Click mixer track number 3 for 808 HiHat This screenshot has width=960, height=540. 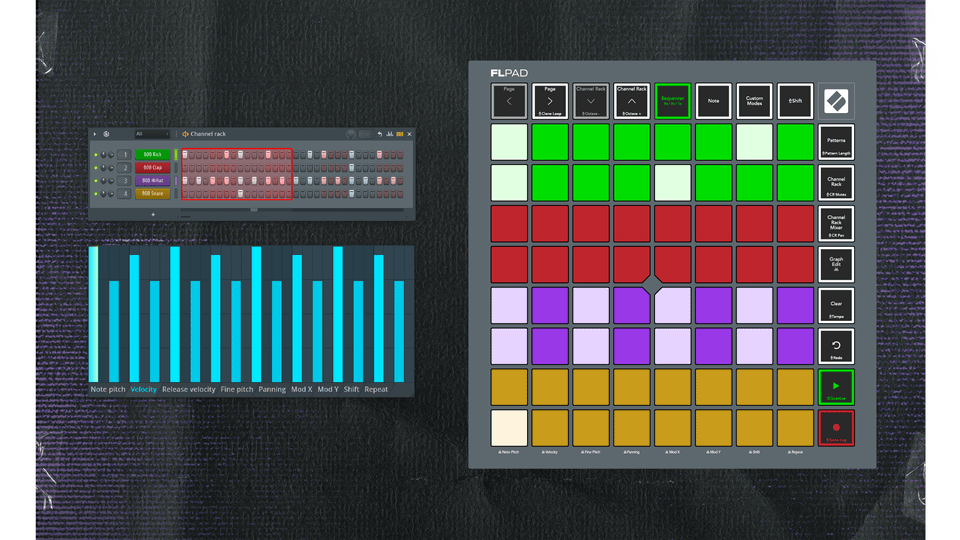click(125, 181)
